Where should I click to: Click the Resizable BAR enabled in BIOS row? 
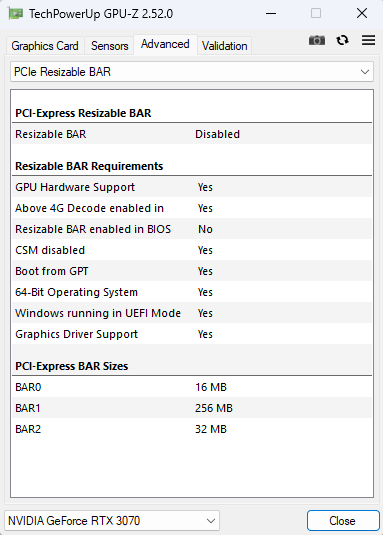pyautogui.click(x=192, y=229)
